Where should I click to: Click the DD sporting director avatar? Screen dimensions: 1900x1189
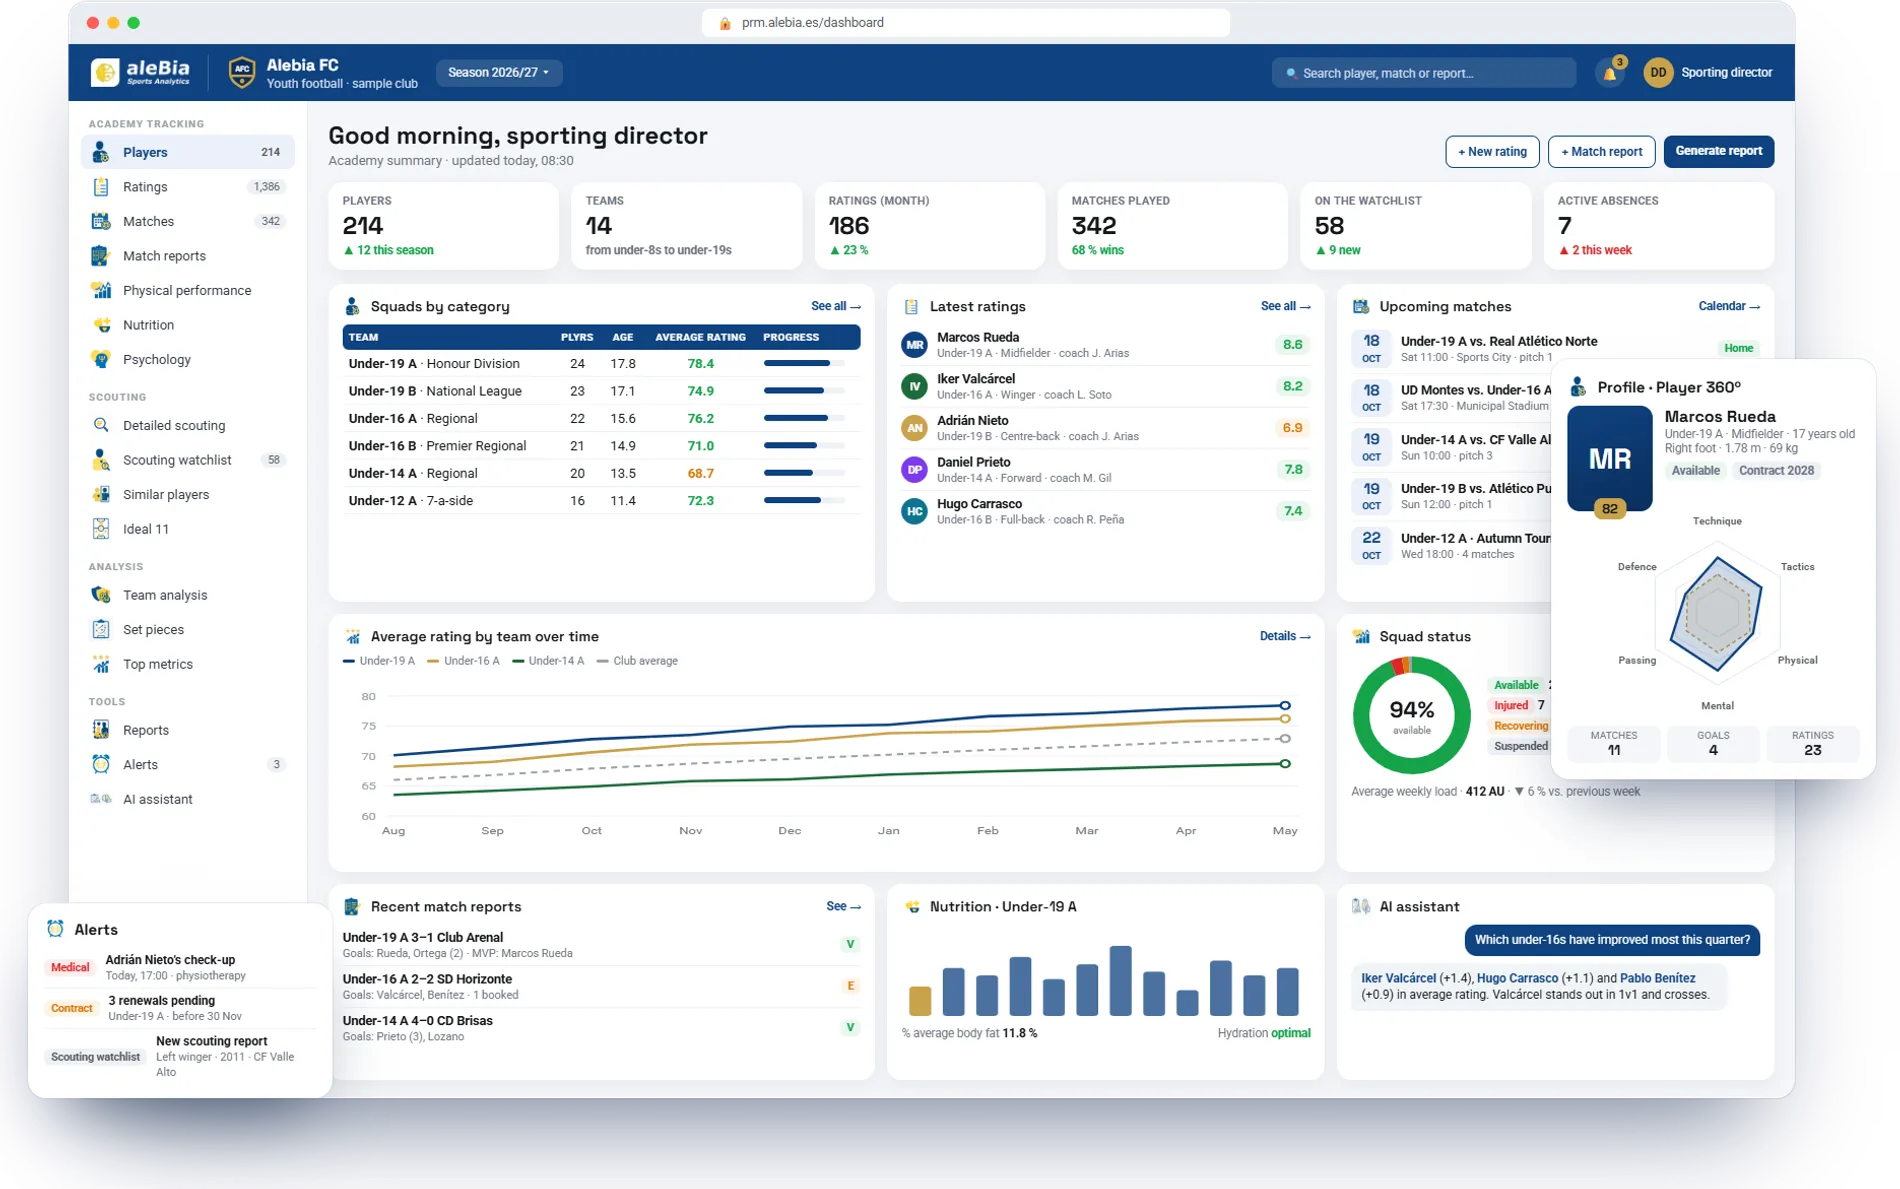pos(1658,72)
